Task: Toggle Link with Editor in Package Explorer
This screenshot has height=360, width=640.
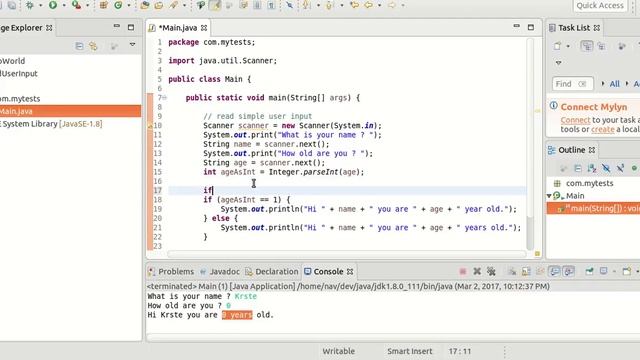Action: click(x=93, y=46)
